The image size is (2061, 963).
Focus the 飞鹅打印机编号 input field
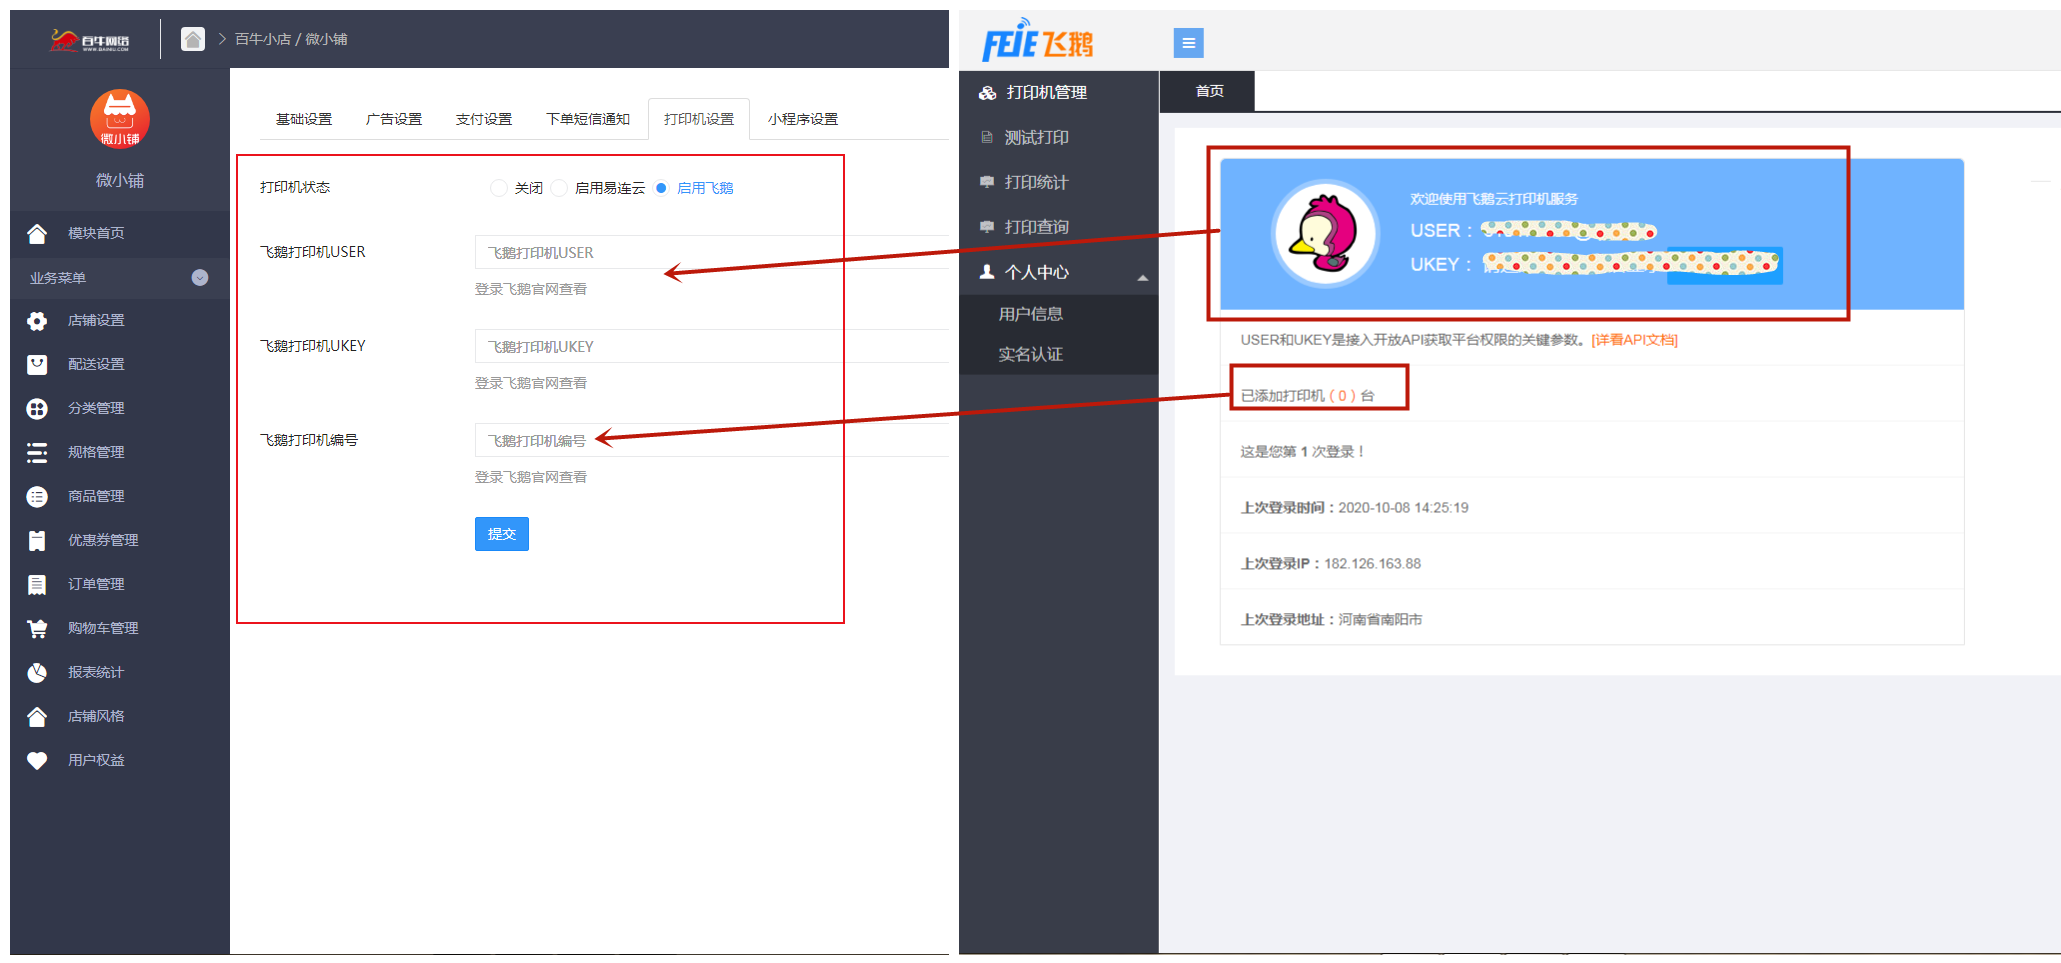[x=711, y=440]
